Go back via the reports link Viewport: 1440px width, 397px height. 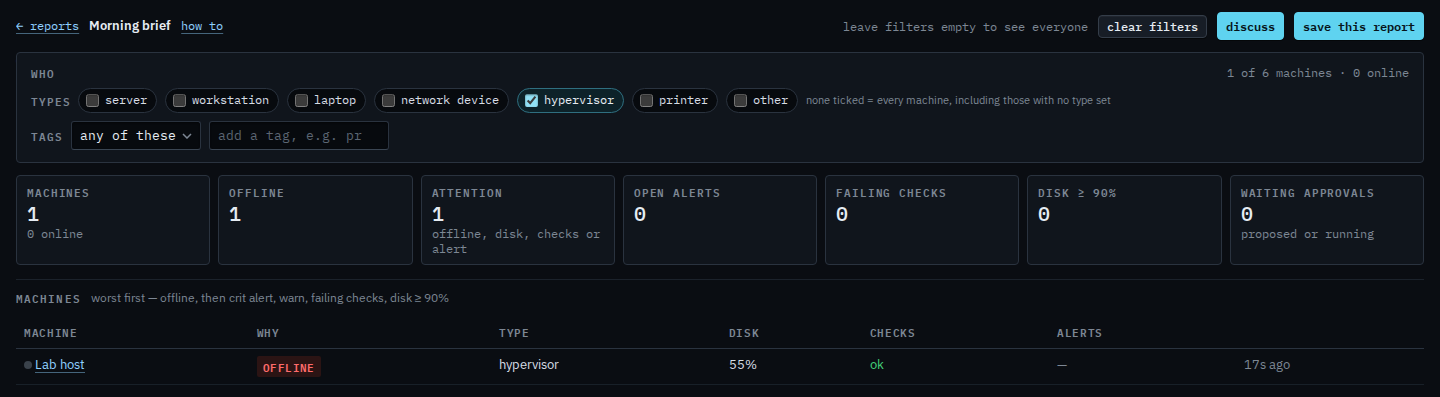click(x=47, y=26)
